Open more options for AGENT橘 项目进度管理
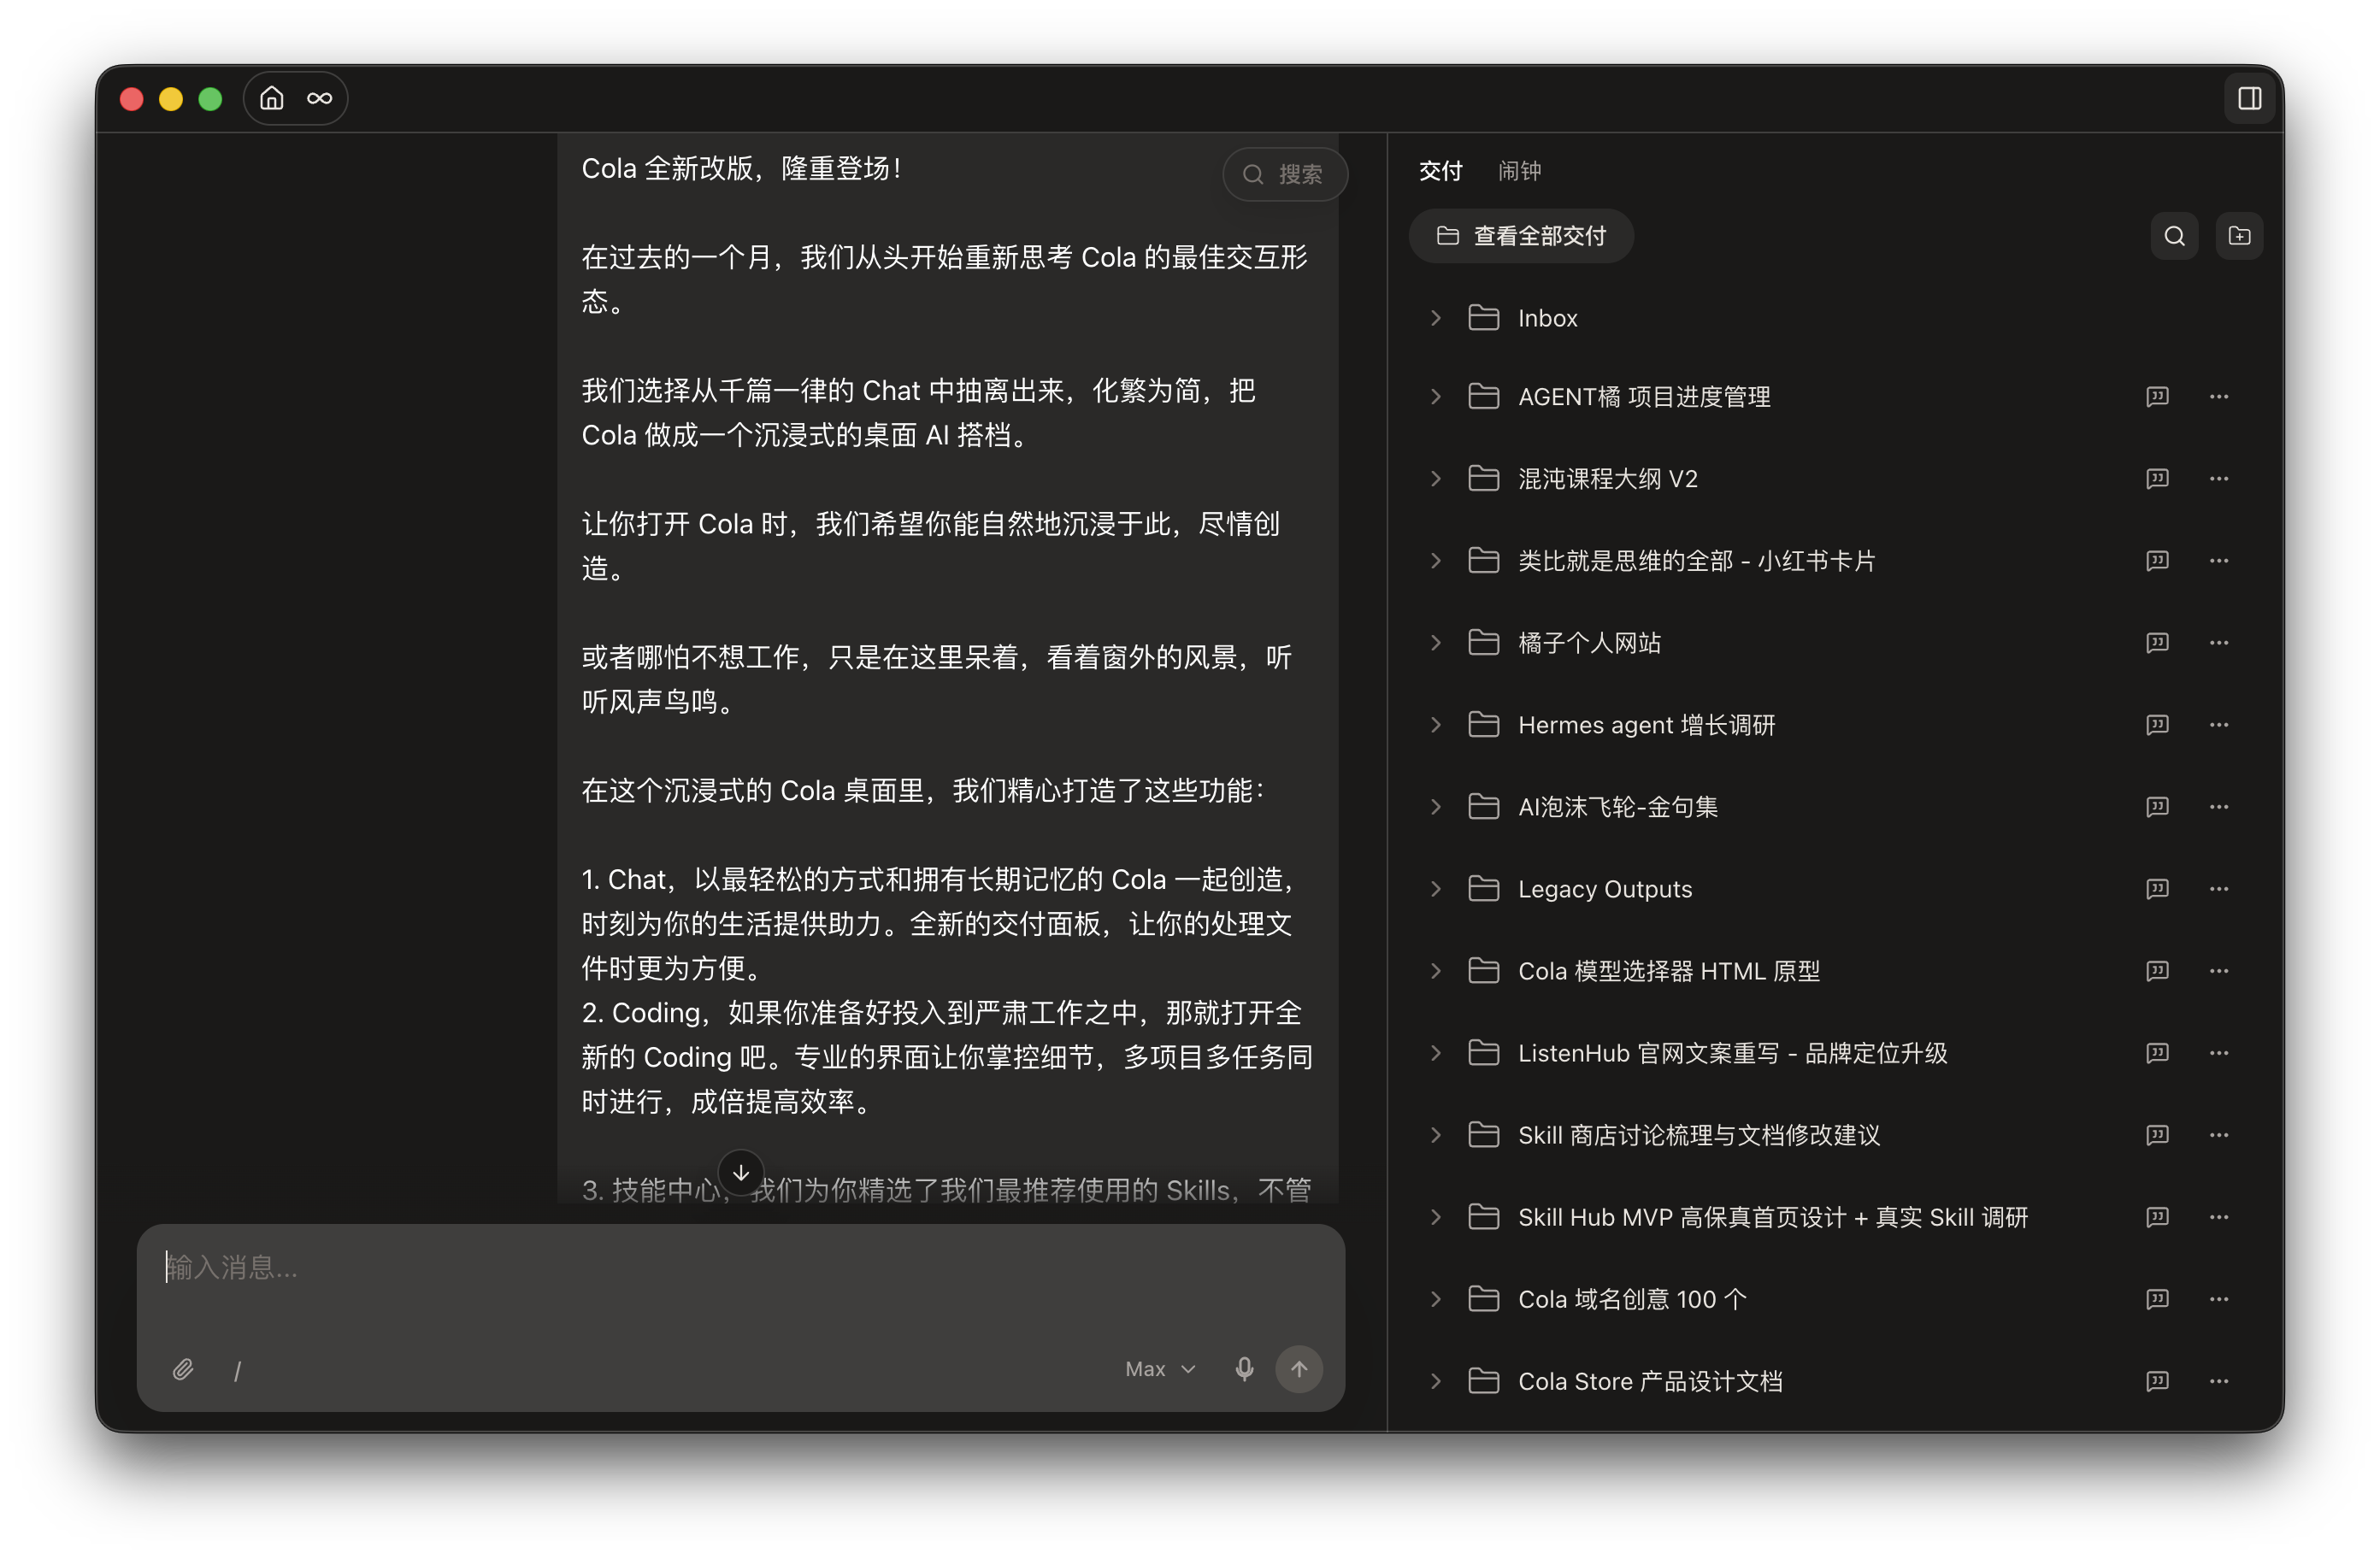2380x1559 pixels. [x=2219, y=397]
